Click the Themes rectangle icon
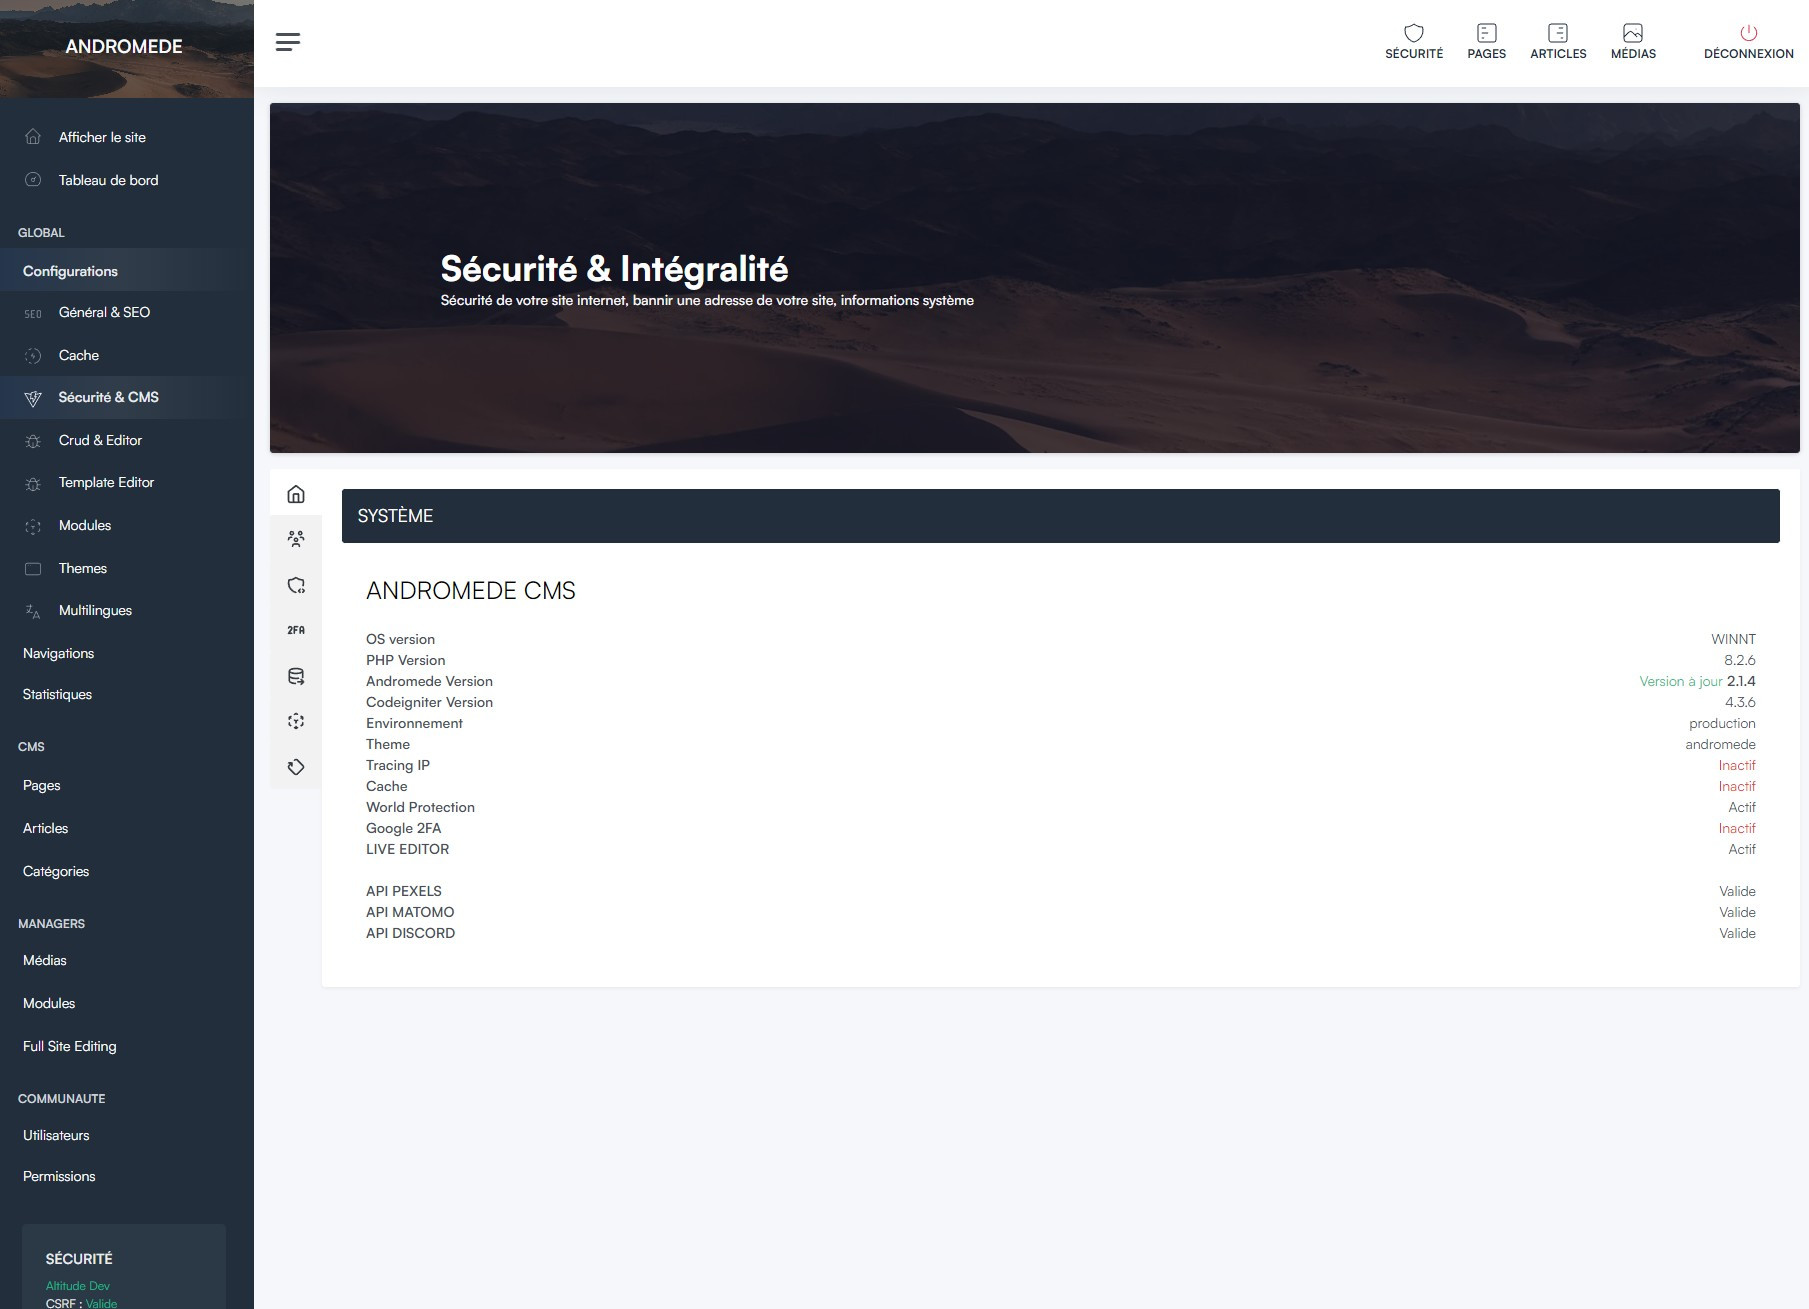This screenshot has height=1309, width=1809. tap(33, 569)
